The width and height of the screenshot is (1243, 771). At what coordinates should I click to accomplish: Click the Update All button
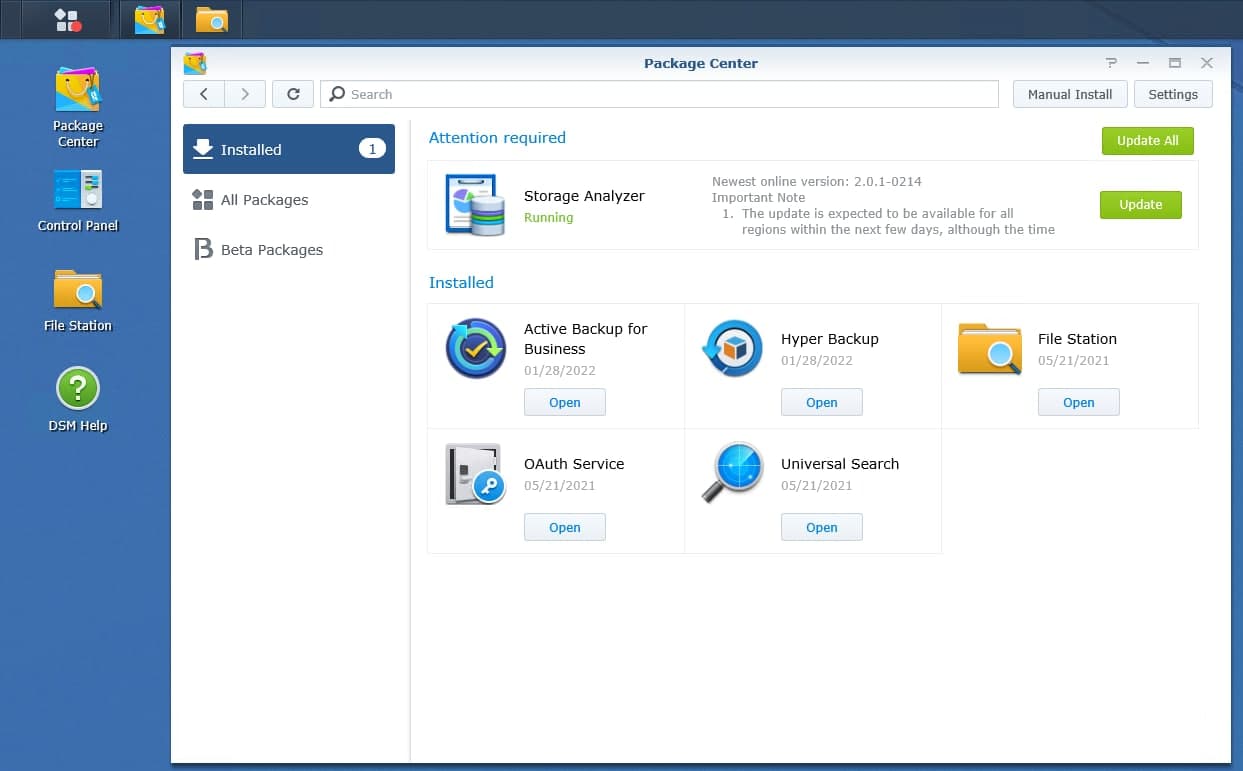1148,141
